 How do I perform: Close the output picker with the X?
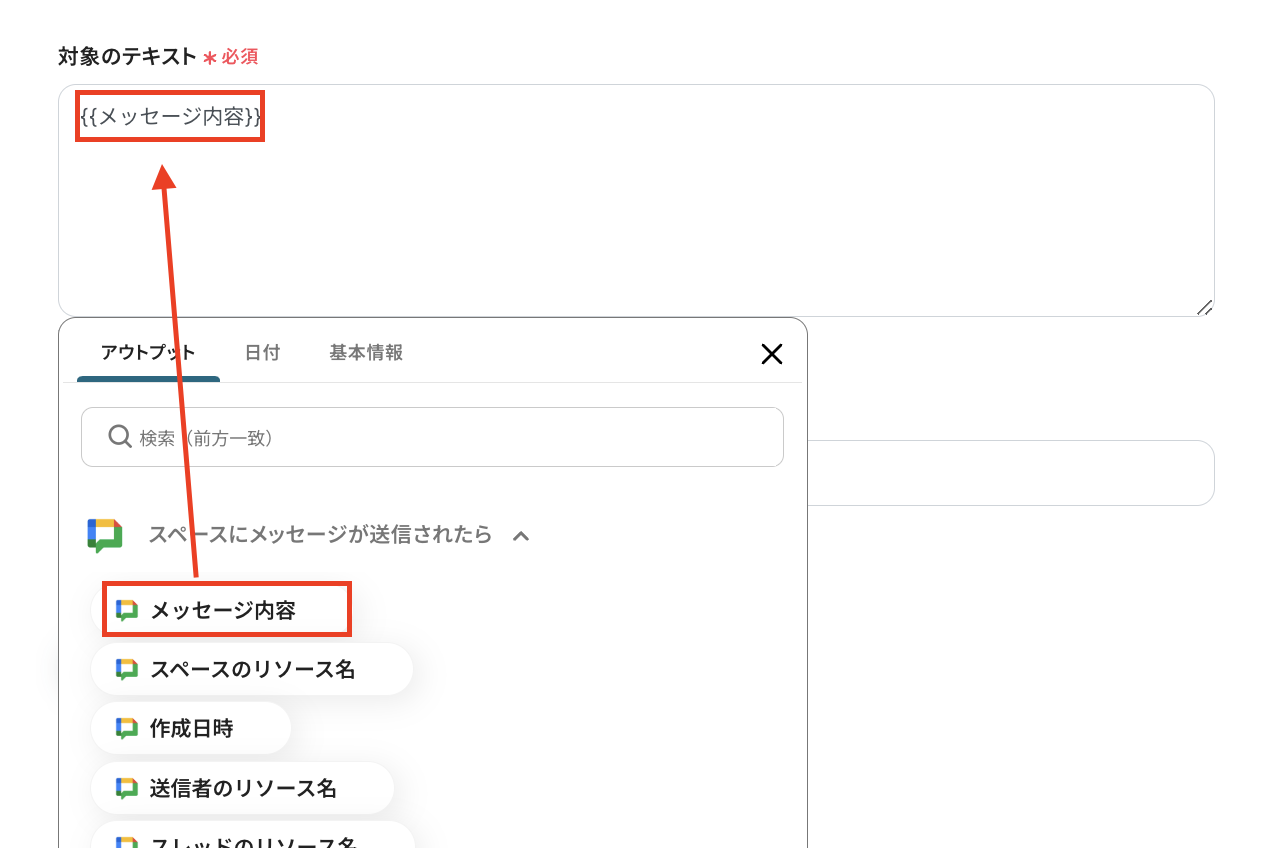tap(771, 354)
